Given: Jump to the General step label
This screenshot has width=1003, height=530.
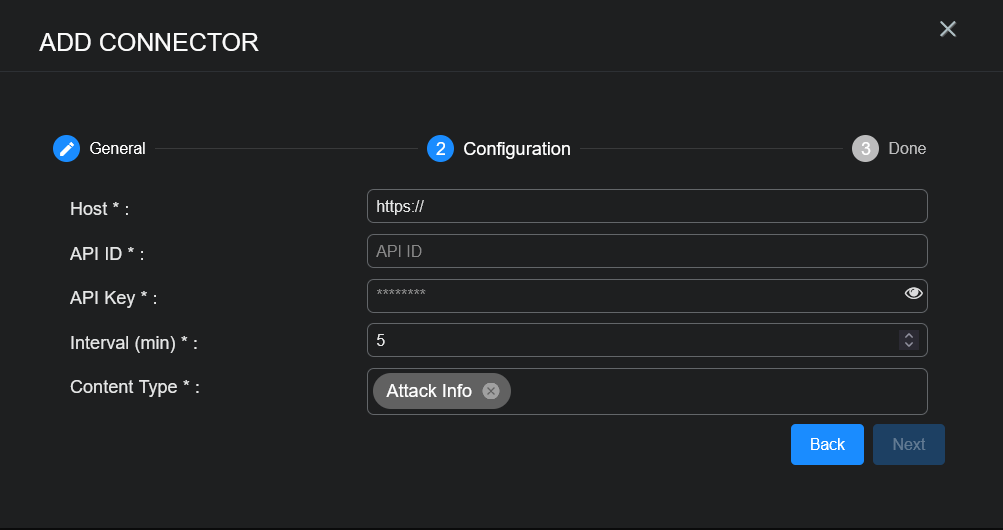Looking at the screenshot, I should coord(117,149).
